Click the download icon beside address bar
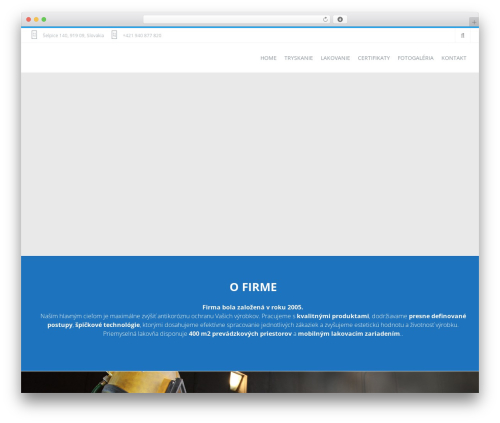Image resolution: width=500 pixels, height=423 pixels. (x=340, y=20)
